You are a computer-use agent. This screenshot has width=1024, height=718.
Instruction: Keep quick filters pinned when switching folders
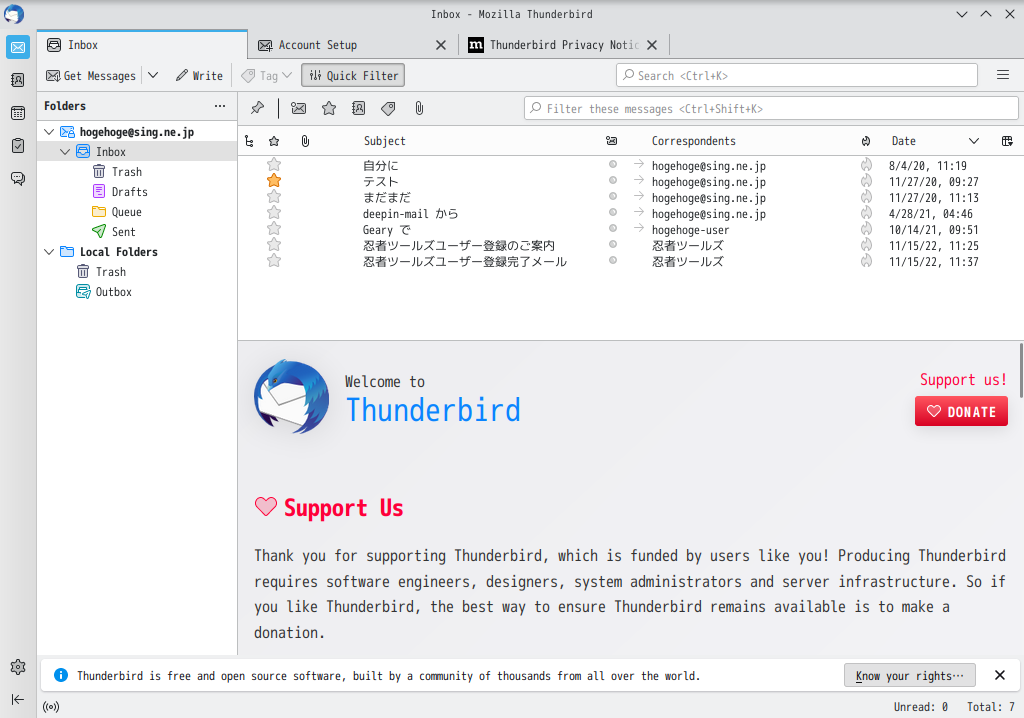257,108
